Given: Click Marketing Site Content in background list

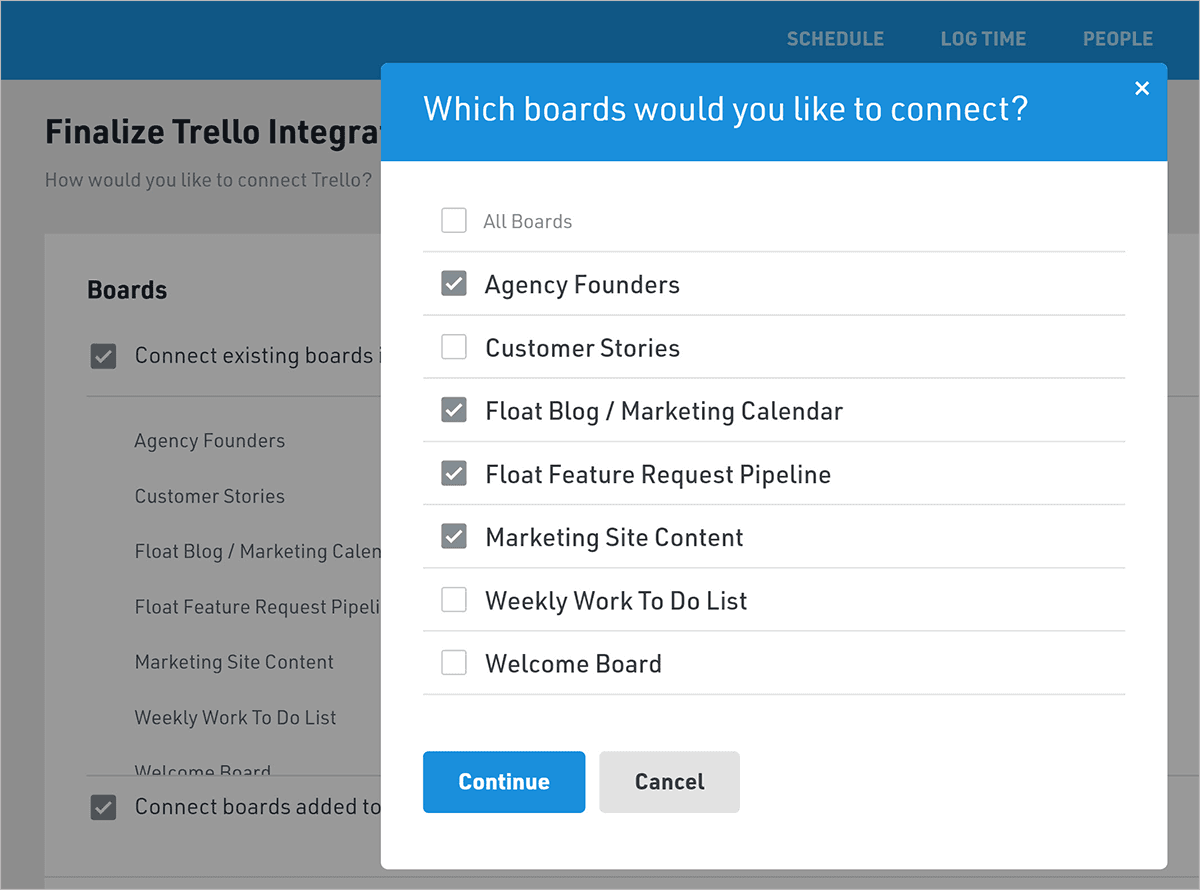Looking at the screenshot, I should (x=234, y=662).
